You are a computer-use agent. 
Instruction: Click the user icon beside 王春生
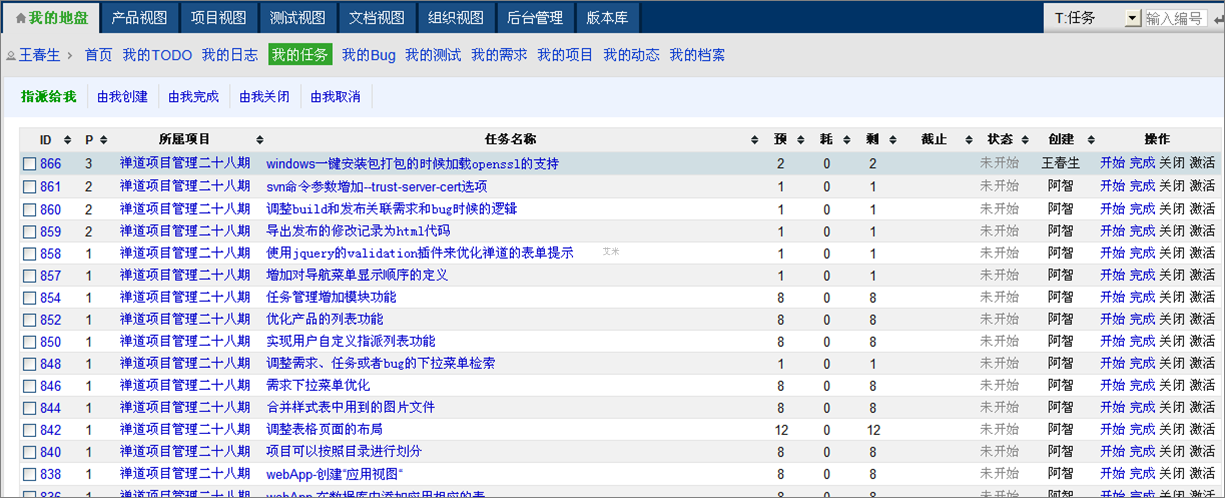(x=11, y=55)
